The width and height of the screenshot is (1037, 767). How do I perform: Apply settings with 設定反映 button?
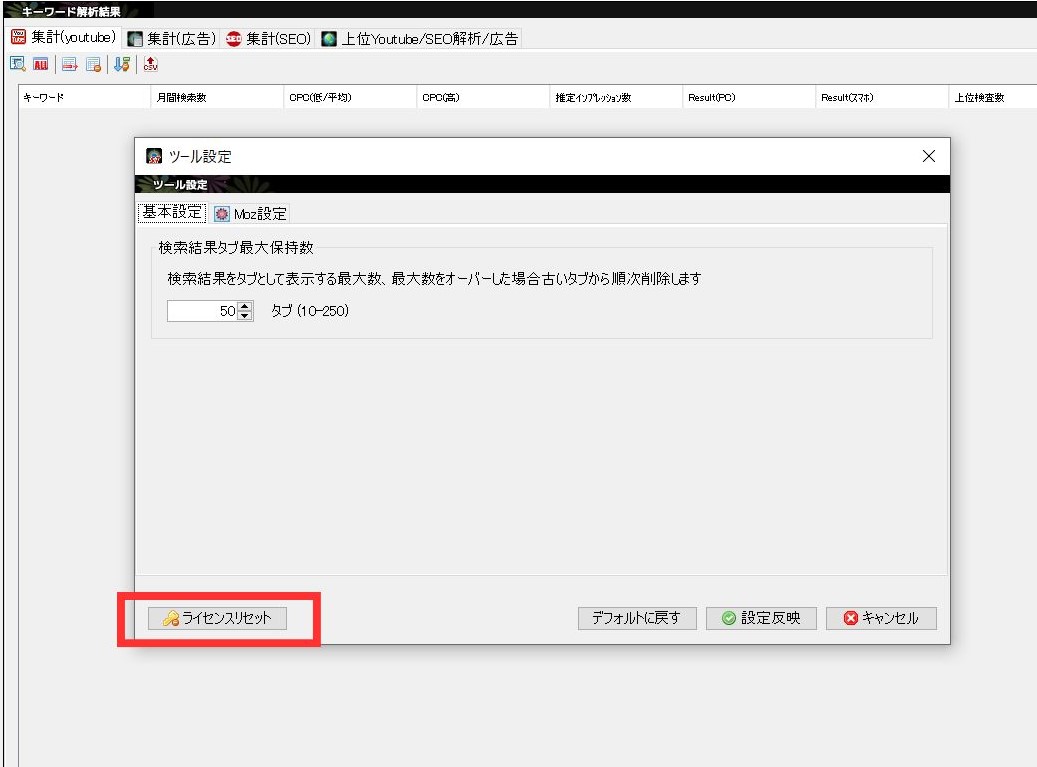point(761,618)
